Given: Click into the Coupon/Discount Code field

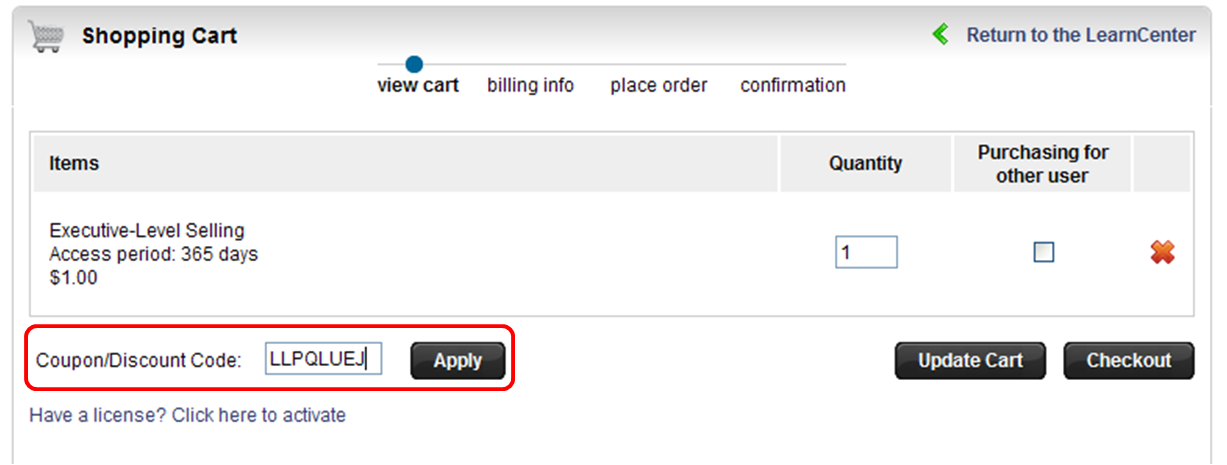Looking at the screenshot, I should (x=323, y=359).
